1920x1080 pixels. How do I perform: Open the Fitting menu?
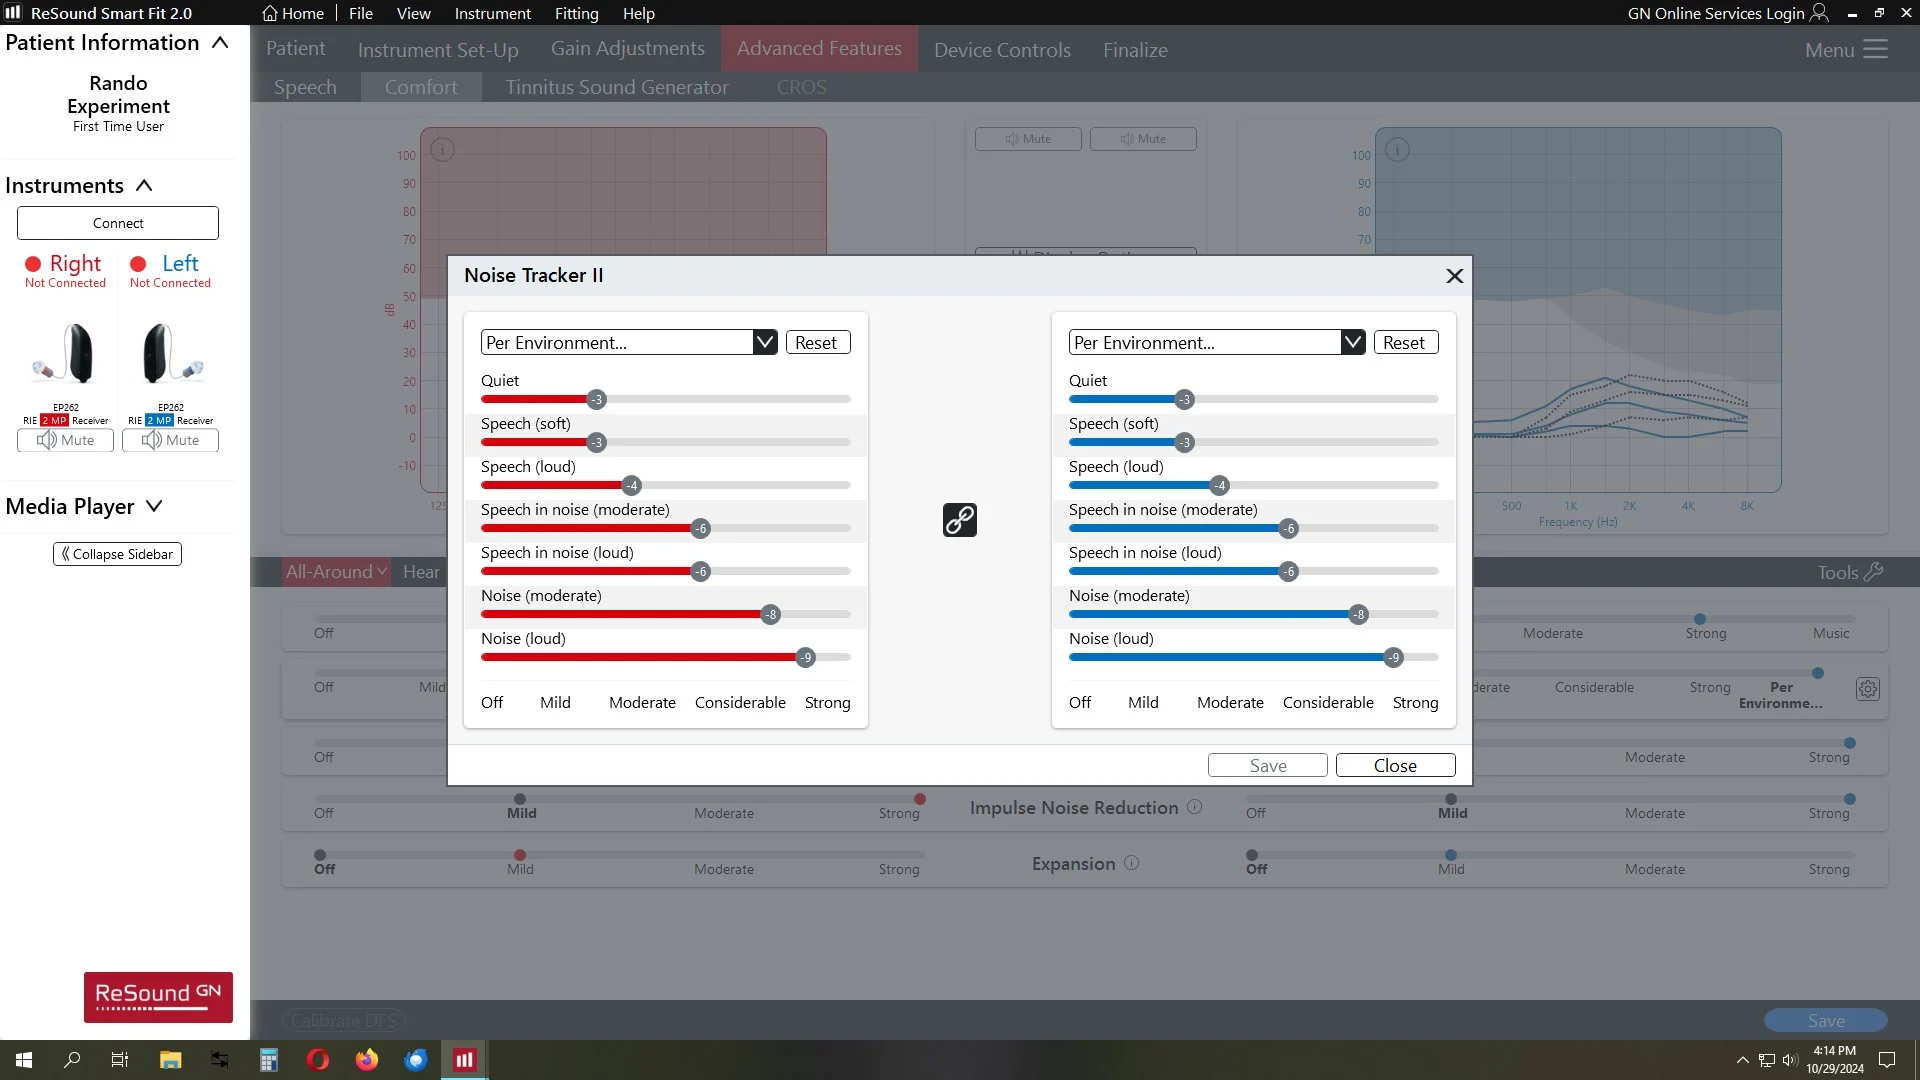click(x=576, y=13)
